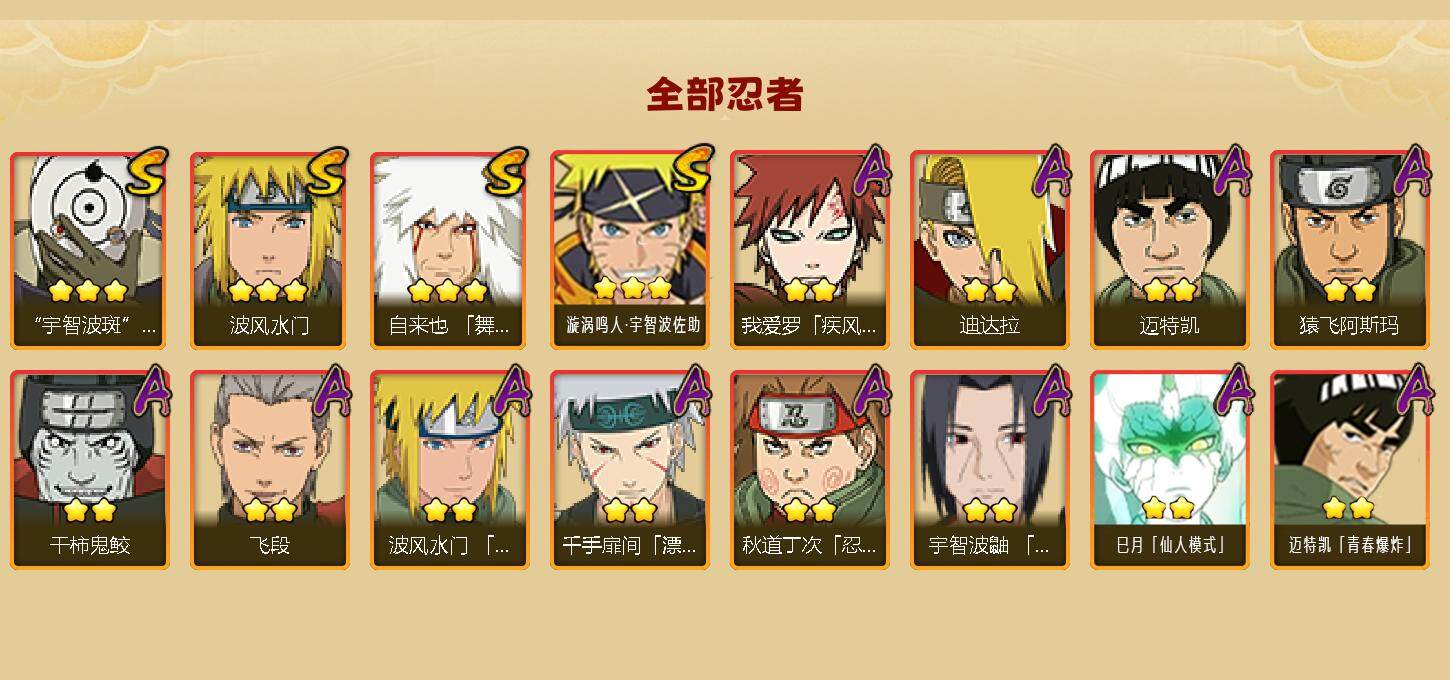The height and width of the screenshot is (680, 1450).
Task: Click the A rank badge on 迪达拉
Action: point(1050,171)
